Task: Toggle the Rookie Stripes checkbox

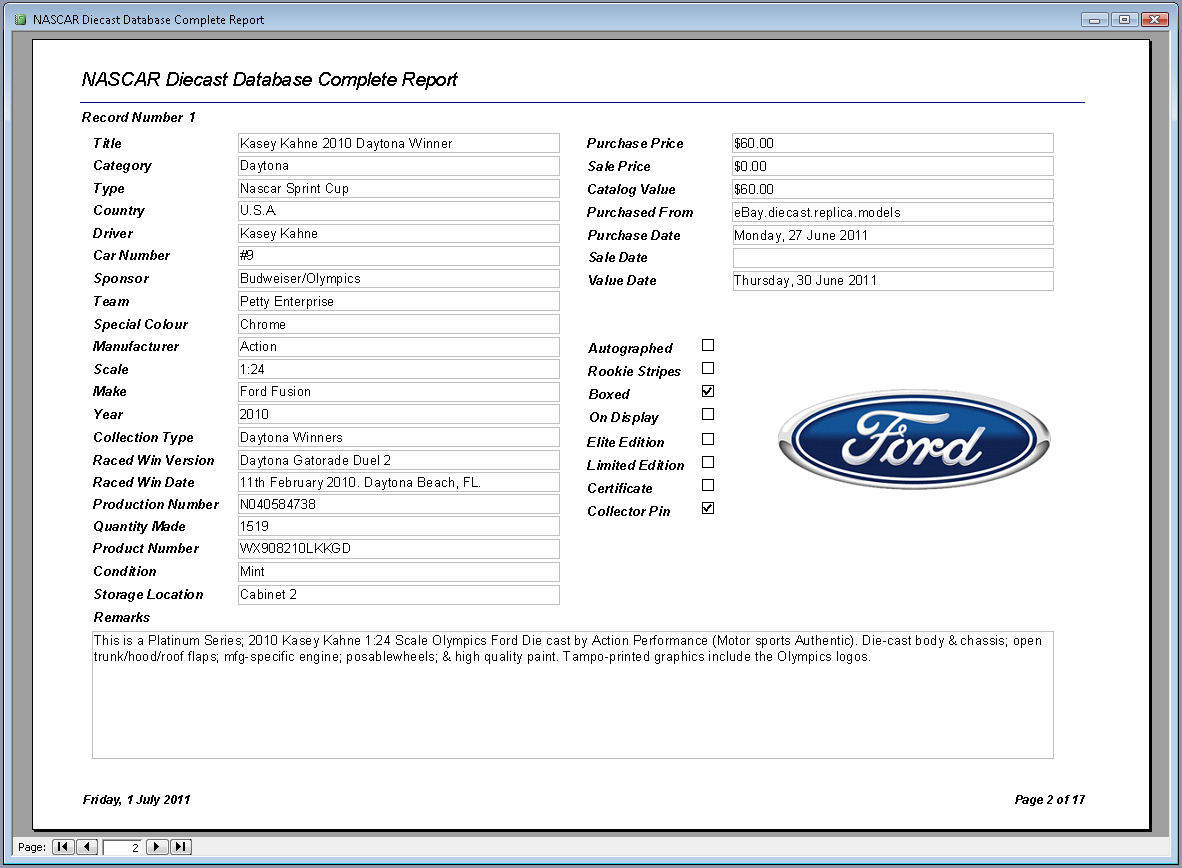Action: coord(708,368)
